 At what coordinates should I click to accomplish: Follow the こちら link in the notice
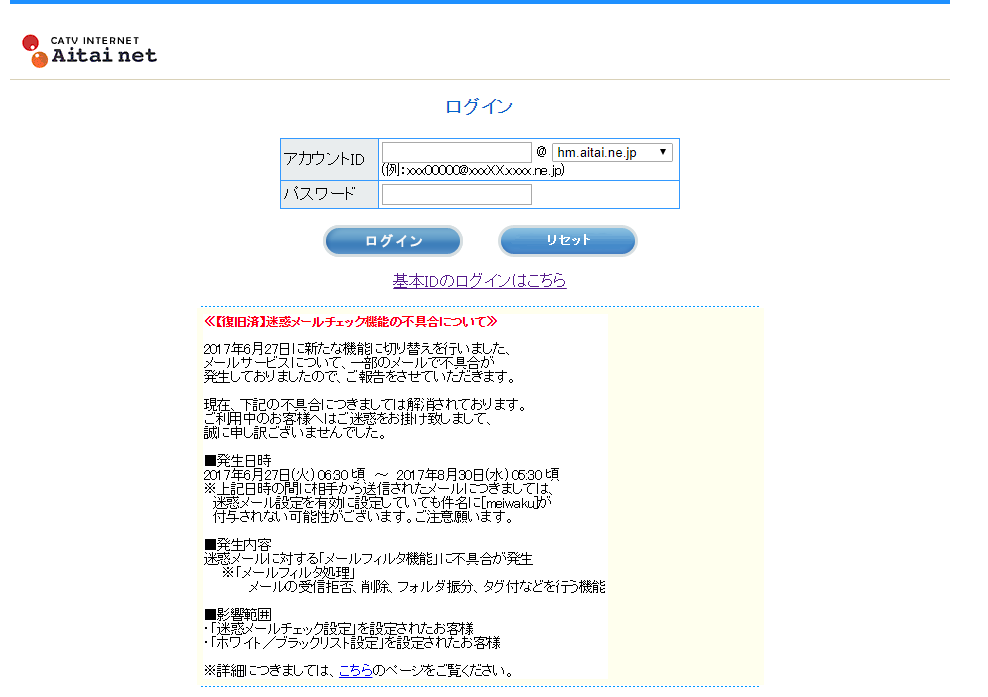(355, 670)
